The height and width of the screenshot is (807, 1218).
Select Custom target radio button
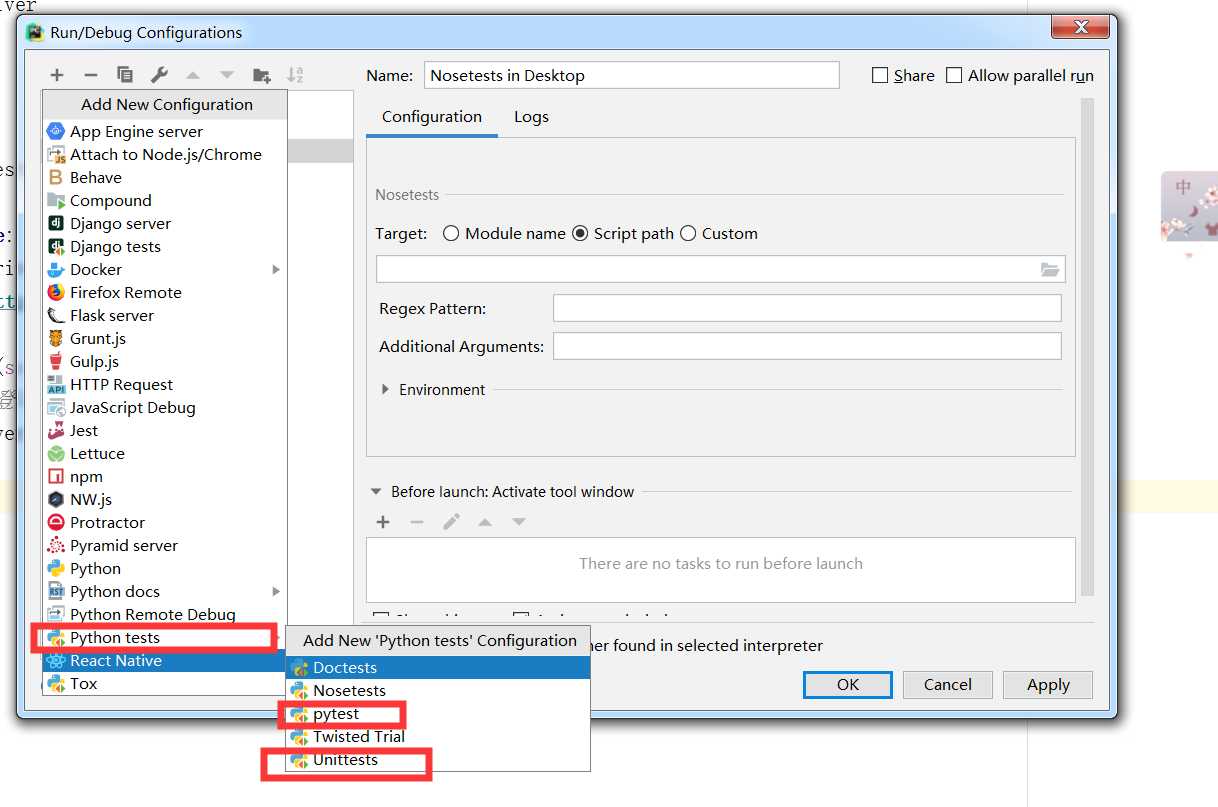click(x=688, y=233)
